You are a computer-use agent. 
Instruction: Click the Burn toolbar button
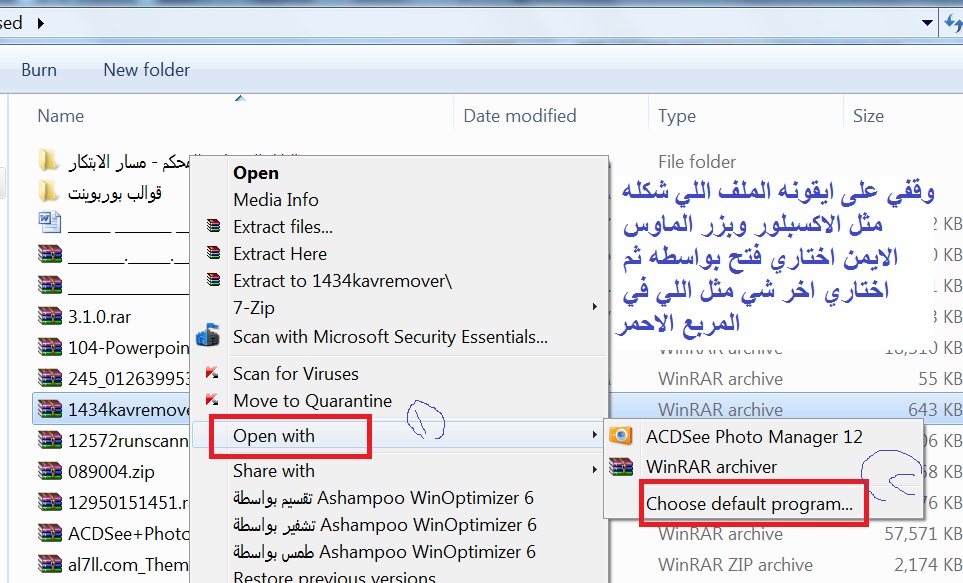(39, 69)
